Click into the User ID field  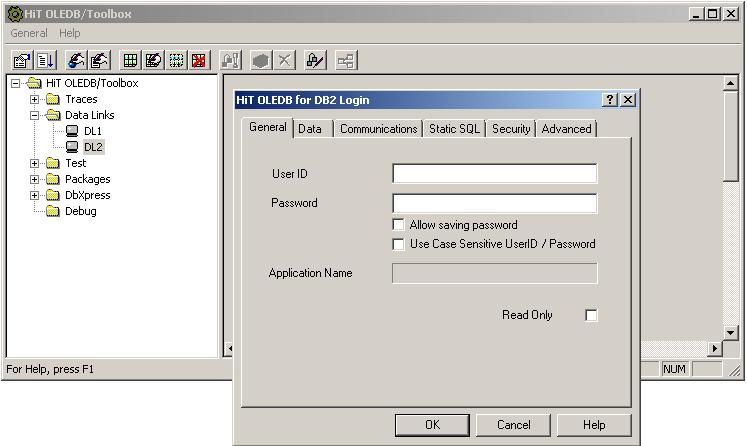[x=495, y=173]
